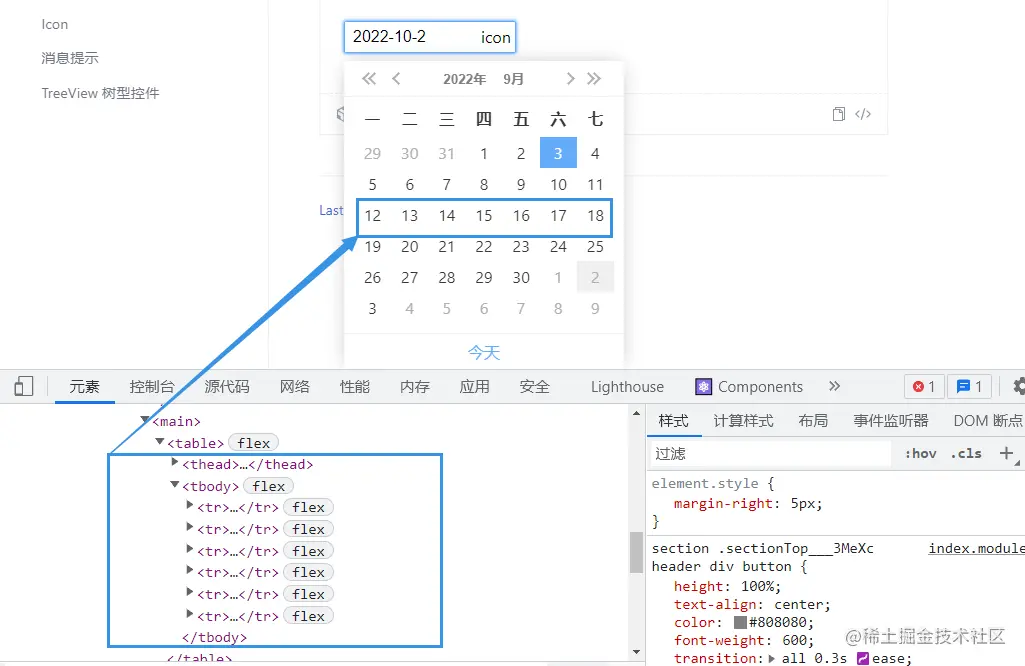
Task: Open the 安全 tab
Action: (535, 386)
